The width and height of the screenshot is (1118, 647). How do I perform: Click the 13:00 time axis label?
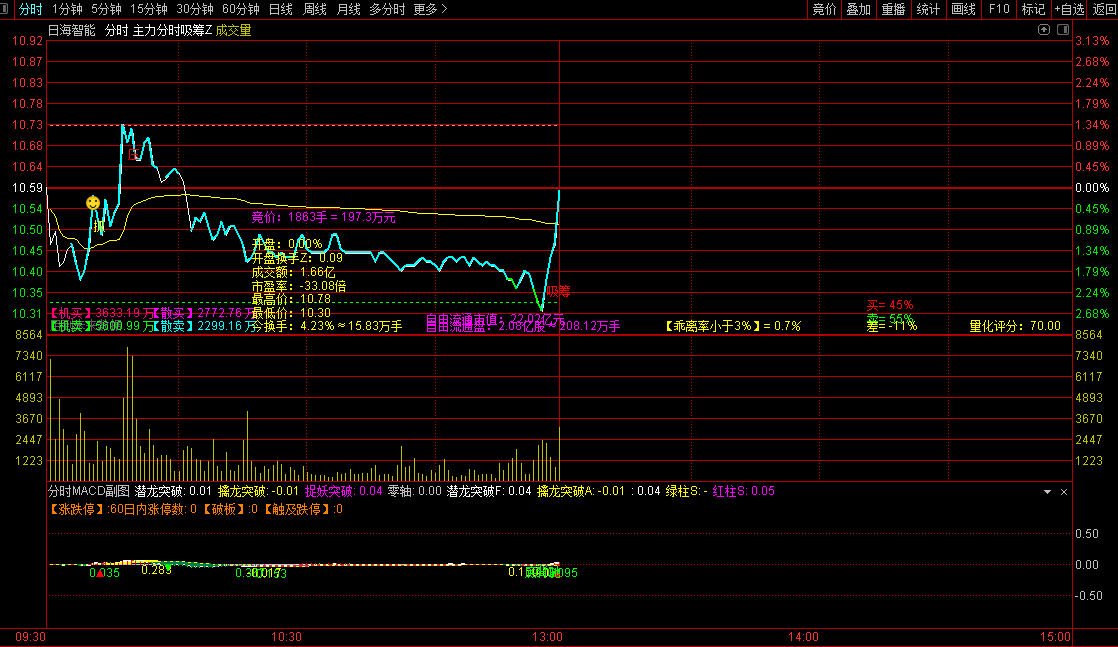547,636
